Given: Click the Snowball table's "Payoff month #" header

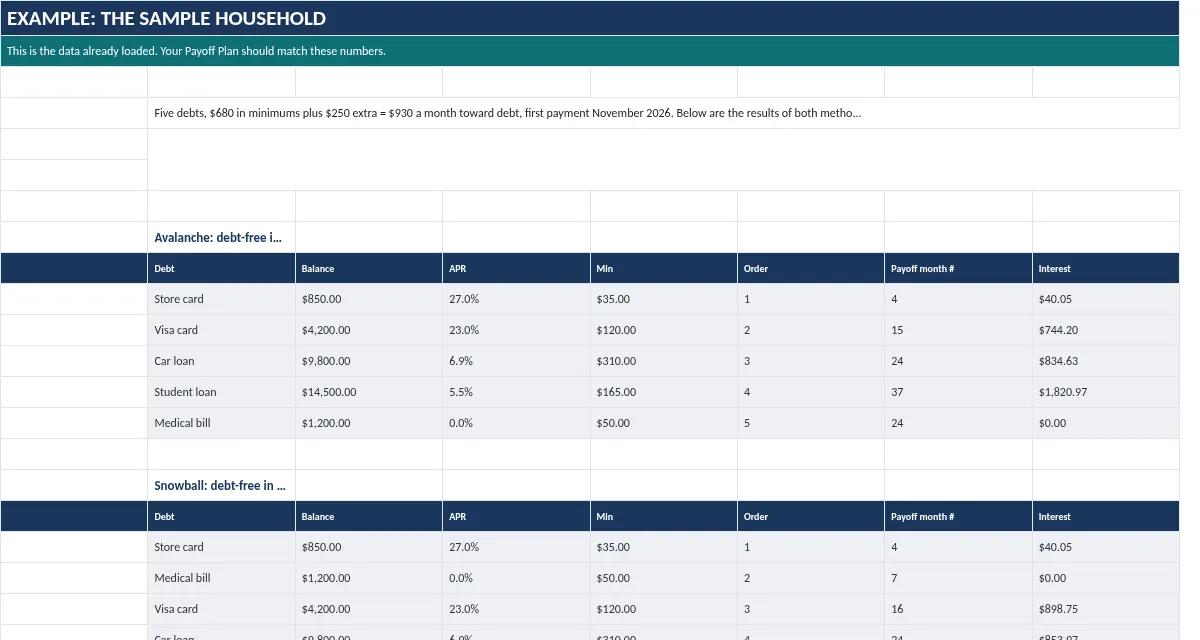Looking at the screenshot, I should [958, 516].
